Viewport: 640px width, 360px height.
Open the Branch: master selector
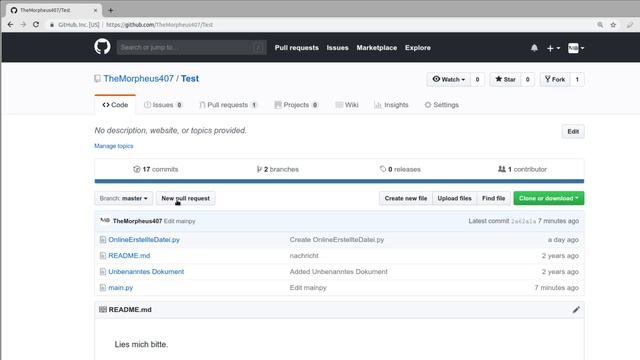[123, 198]
